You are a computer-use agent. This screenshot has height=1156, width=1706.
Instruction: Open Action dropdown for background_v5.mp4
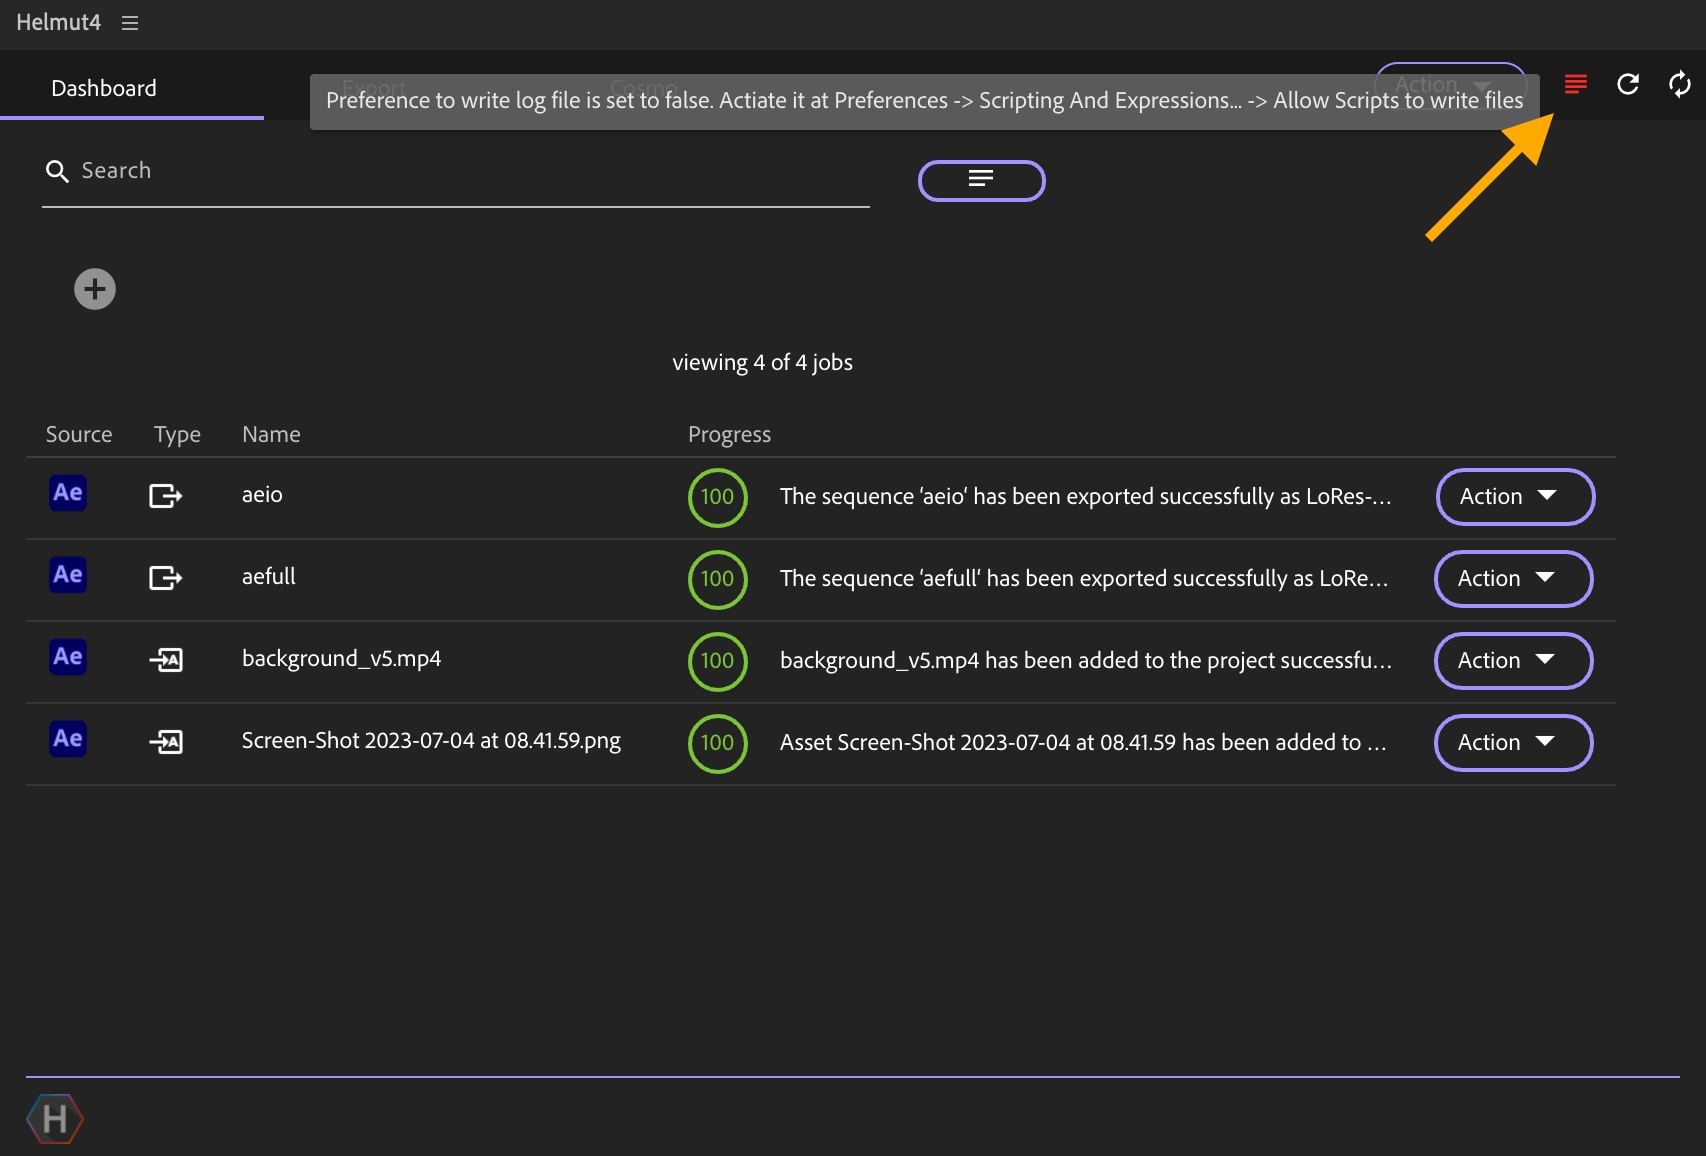1513,661
